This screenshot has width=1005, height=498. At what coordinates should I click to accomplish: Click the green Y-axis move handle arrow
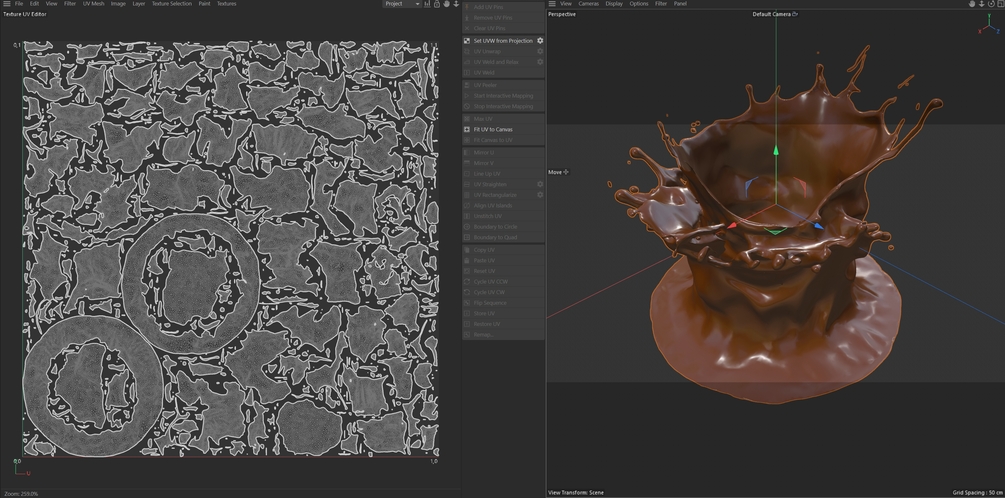point(775,152)
